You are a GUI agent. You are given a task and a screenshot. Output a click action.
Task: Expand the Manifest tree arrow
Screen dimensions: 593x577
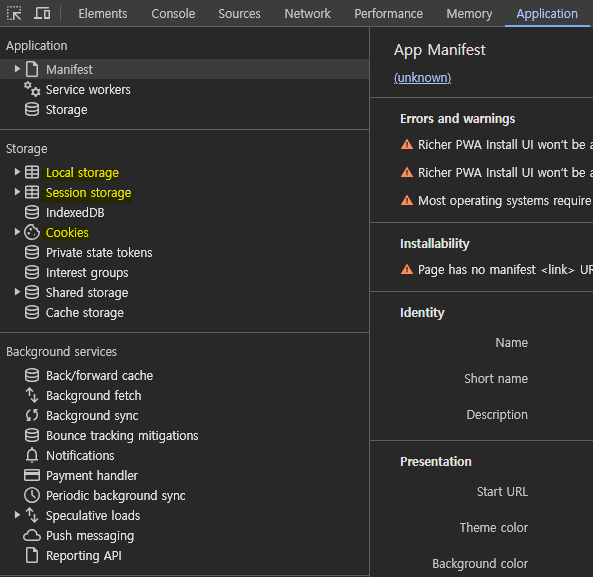17,69
